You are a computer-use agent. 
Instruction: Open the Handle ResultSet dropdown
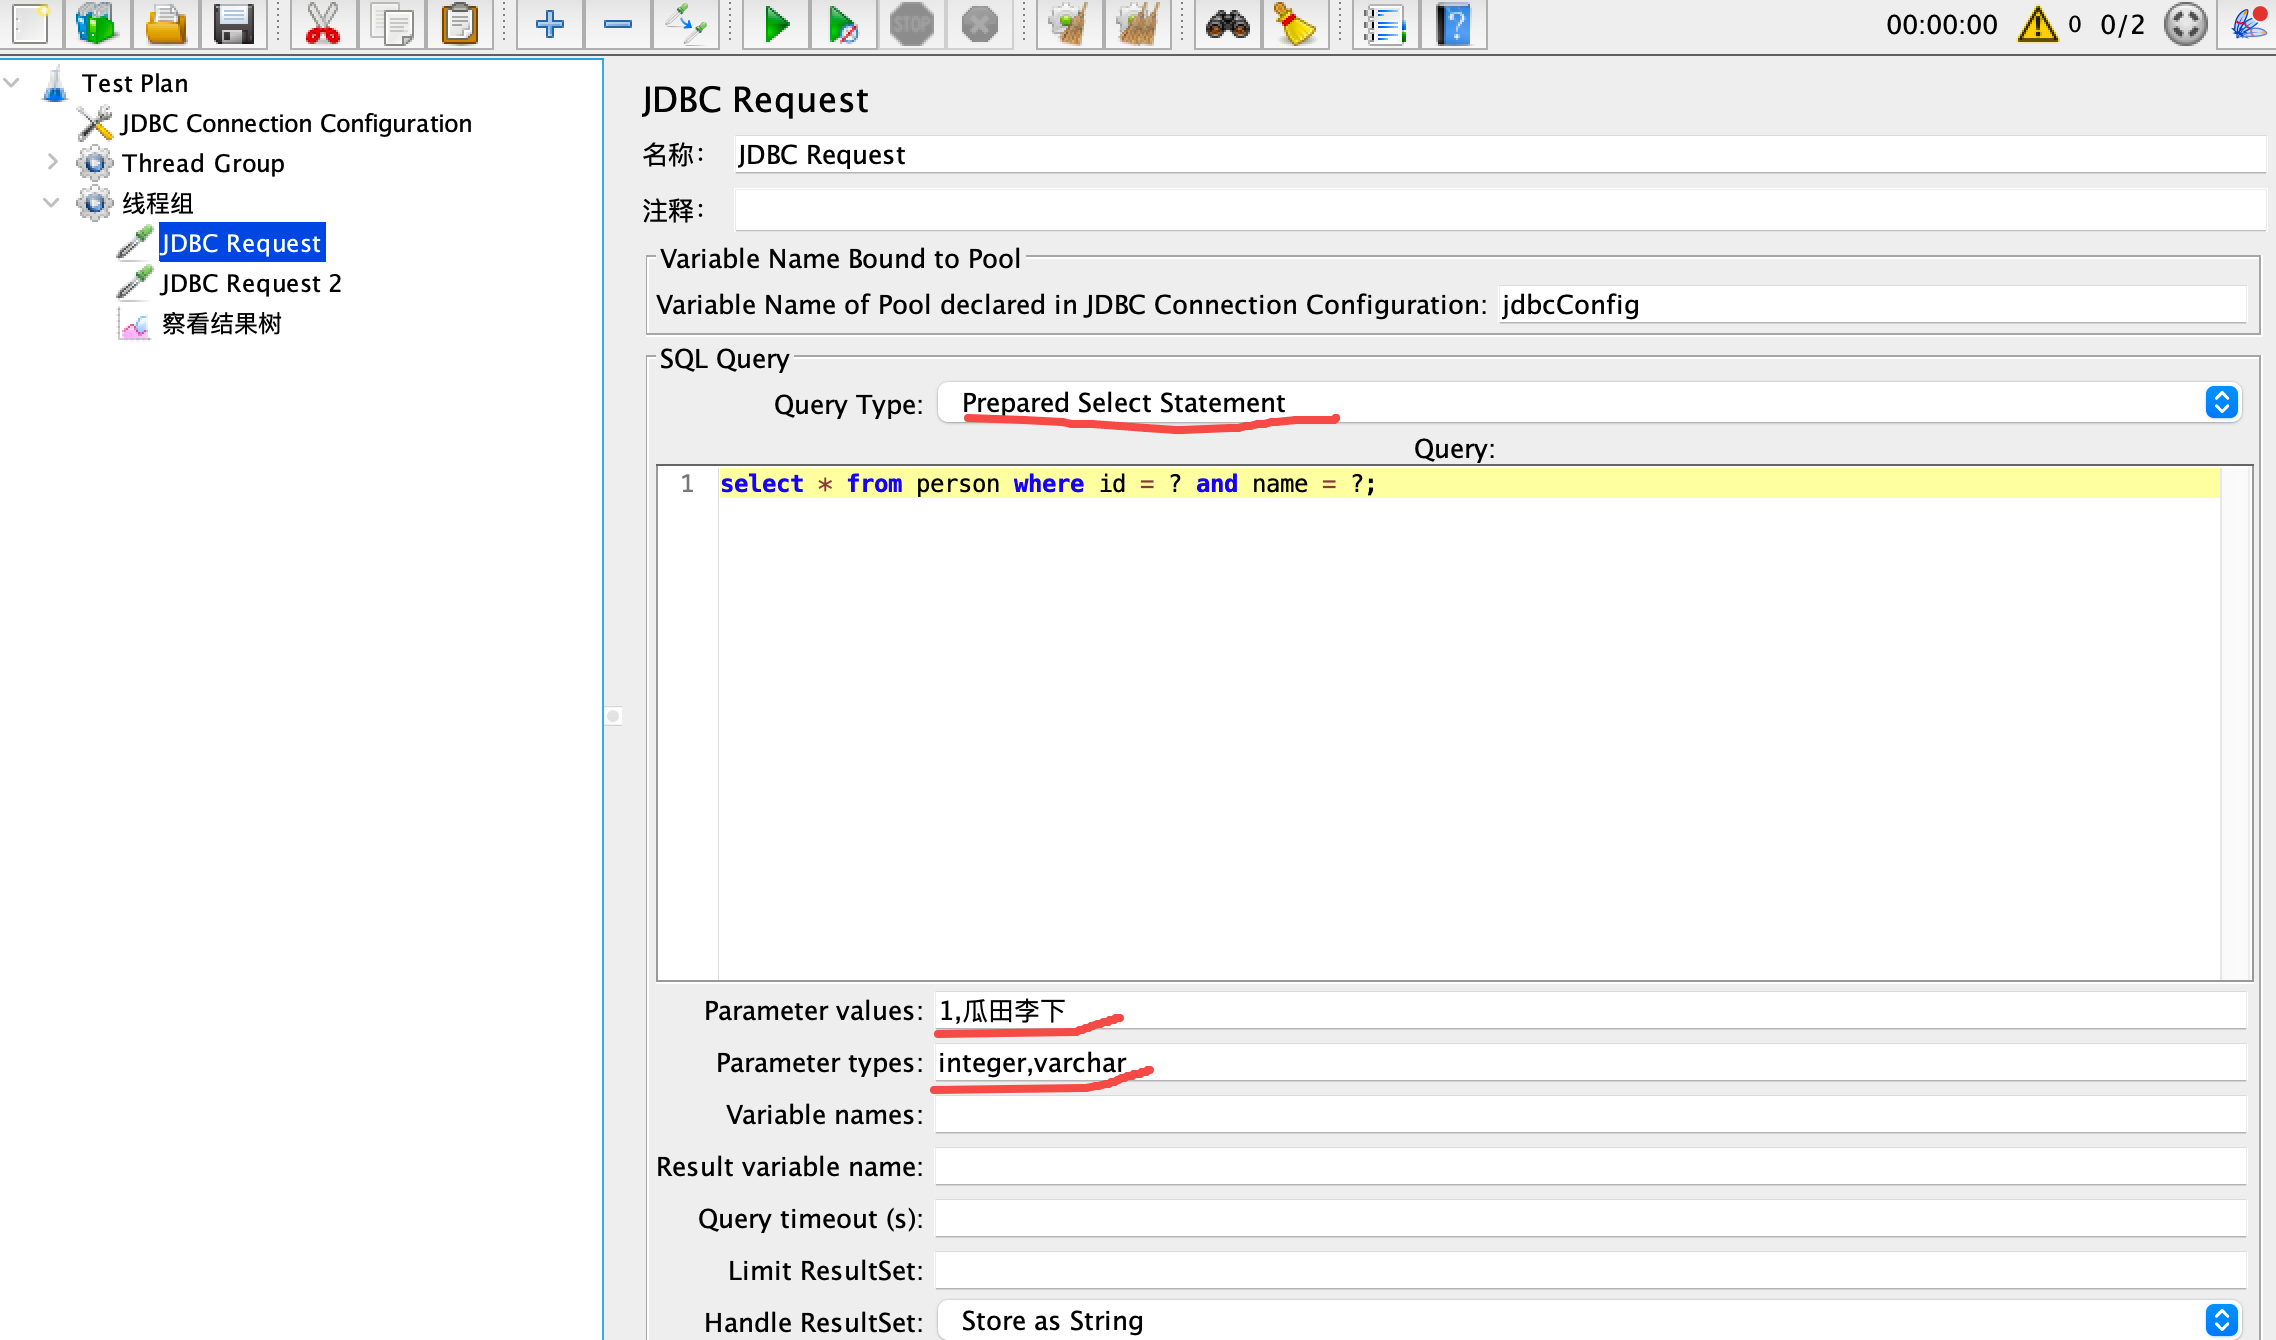coord(2221,1321)
